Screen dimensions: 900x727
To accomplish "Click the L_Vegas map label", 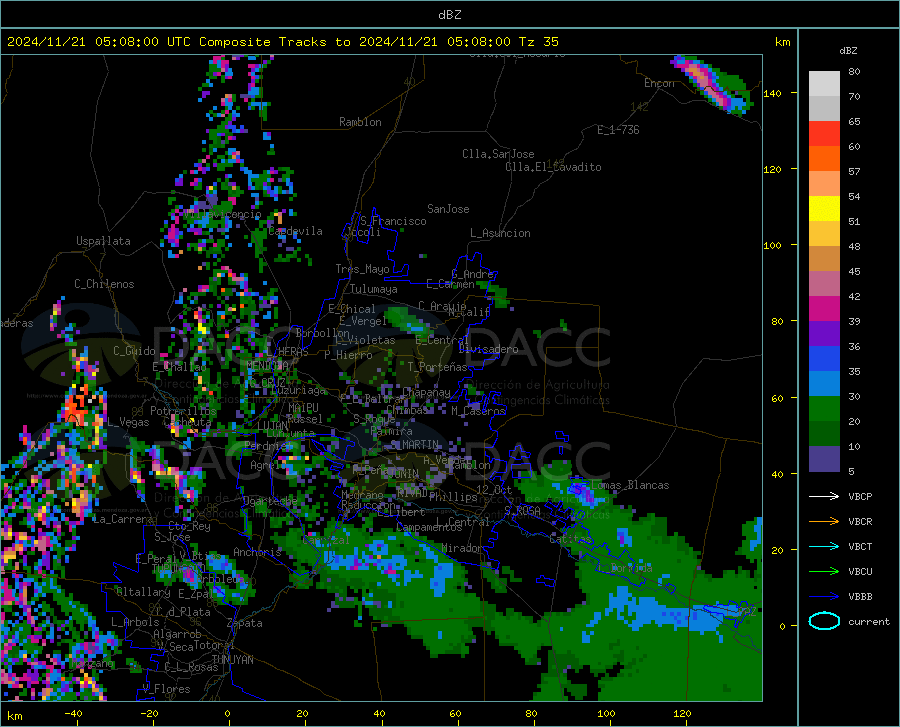I will [x=129, y=422].
